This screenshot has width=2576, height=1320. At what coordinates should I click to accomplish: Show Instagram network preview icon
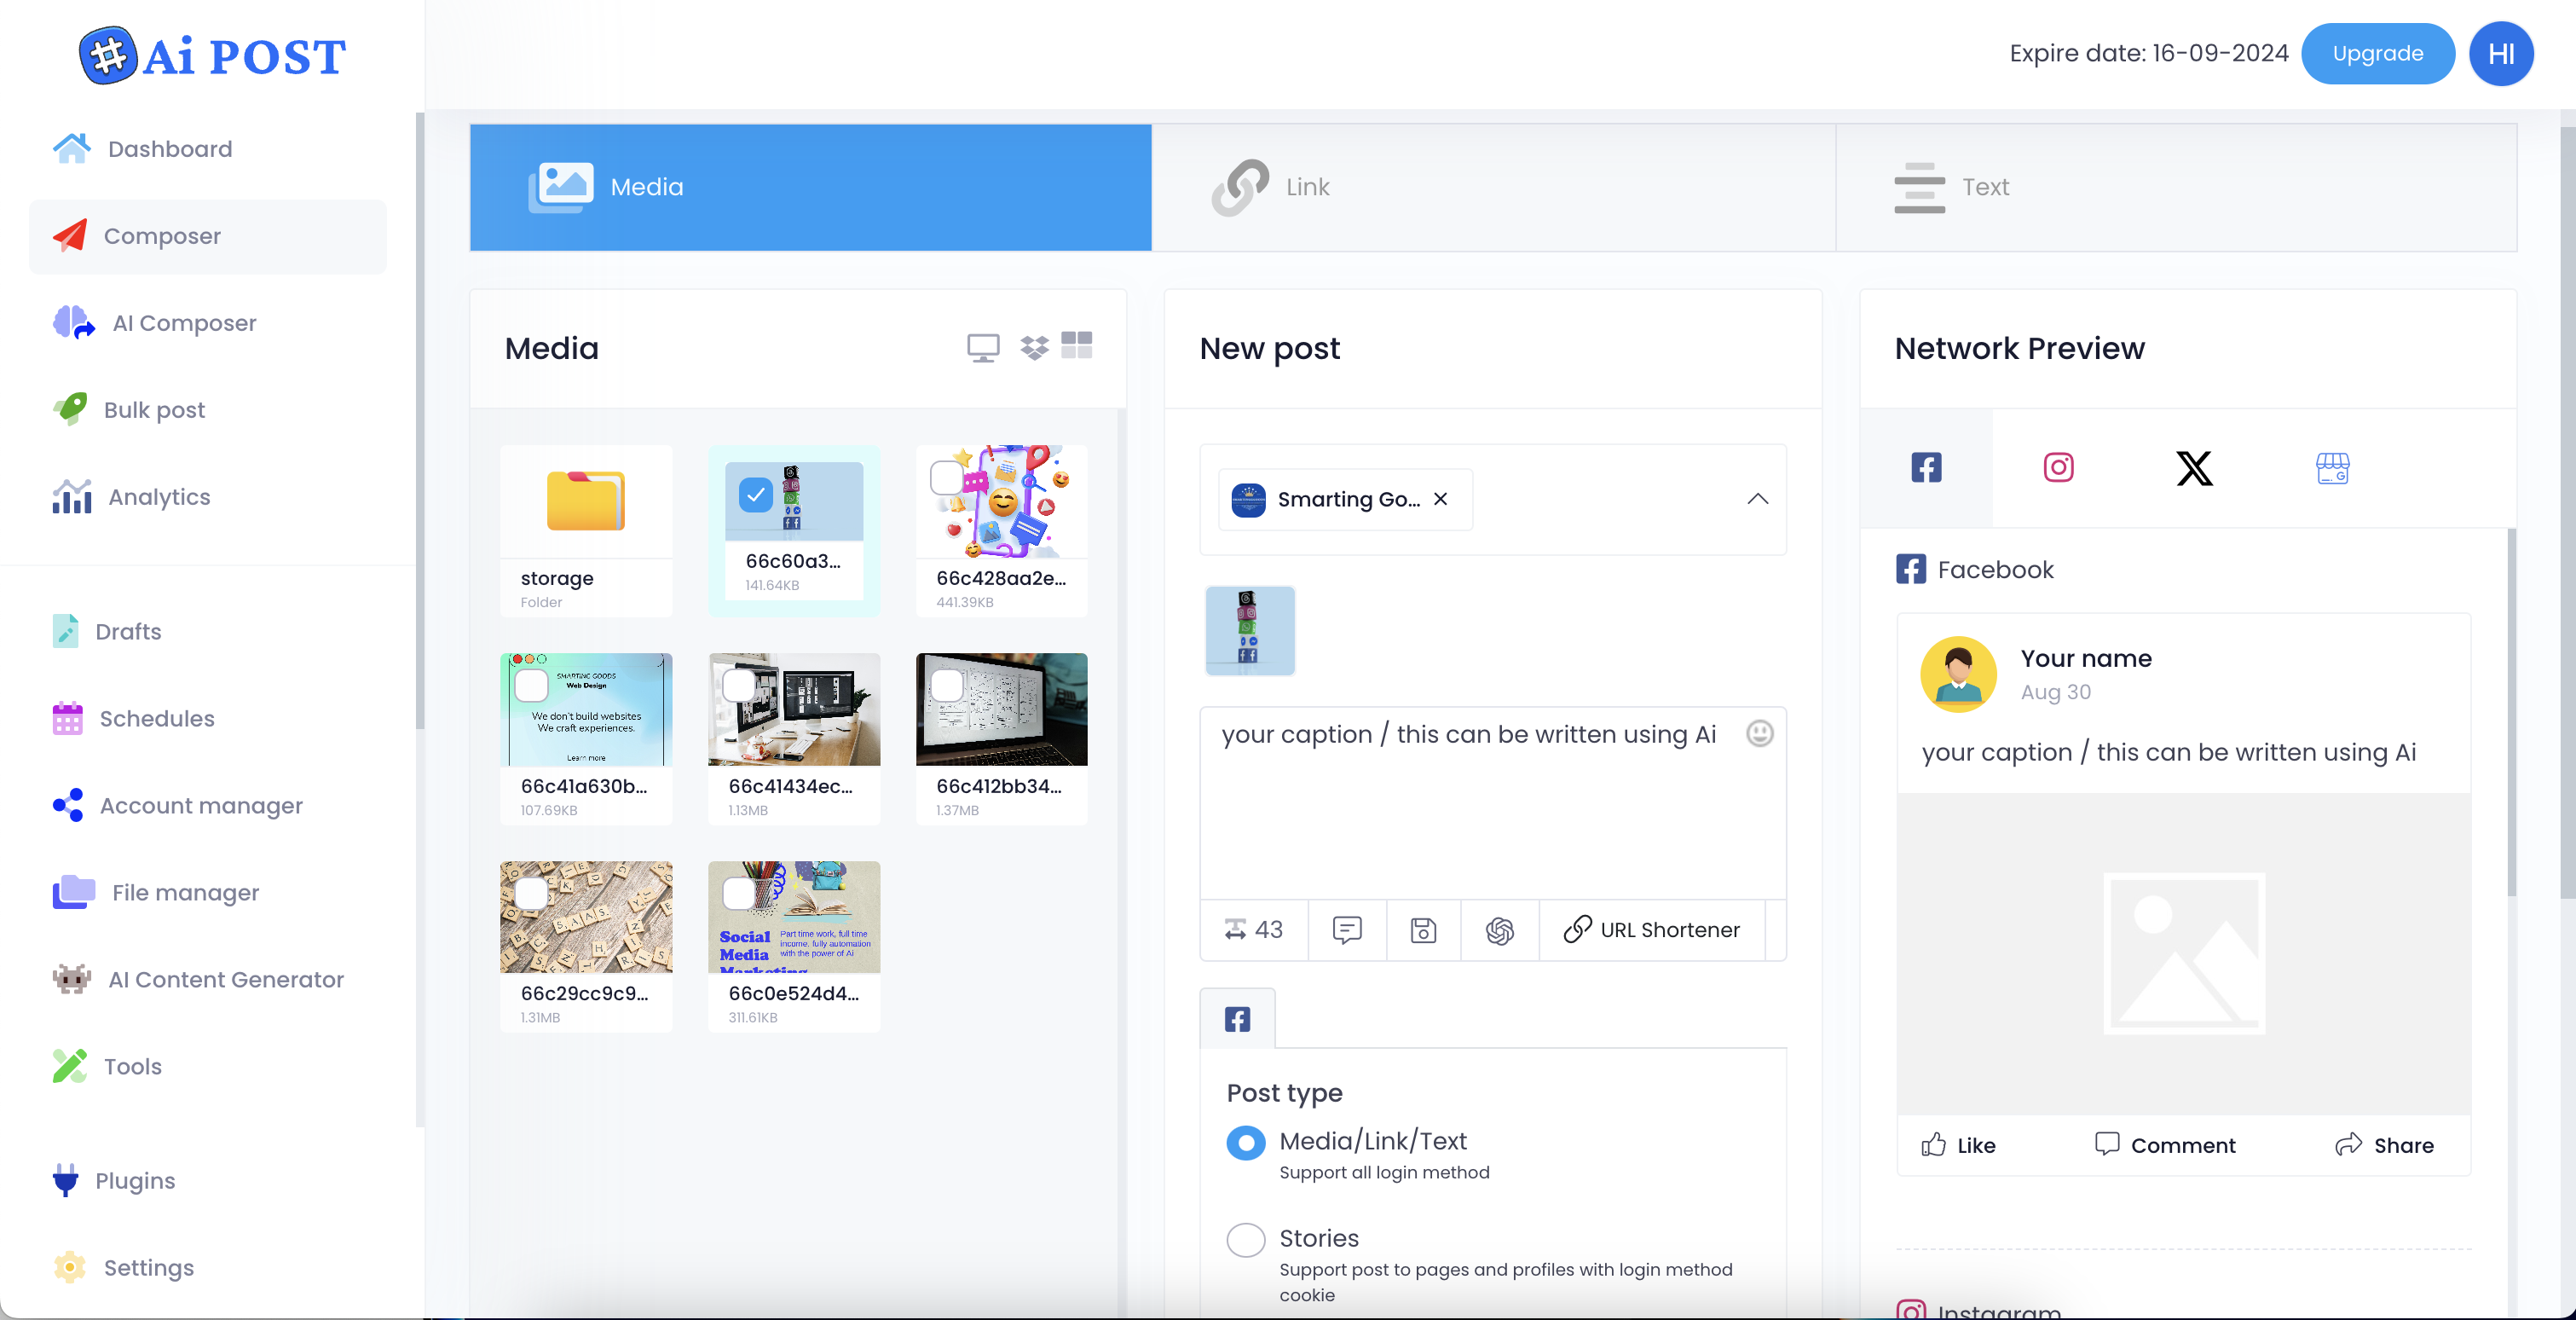[x=2058, y=467]
